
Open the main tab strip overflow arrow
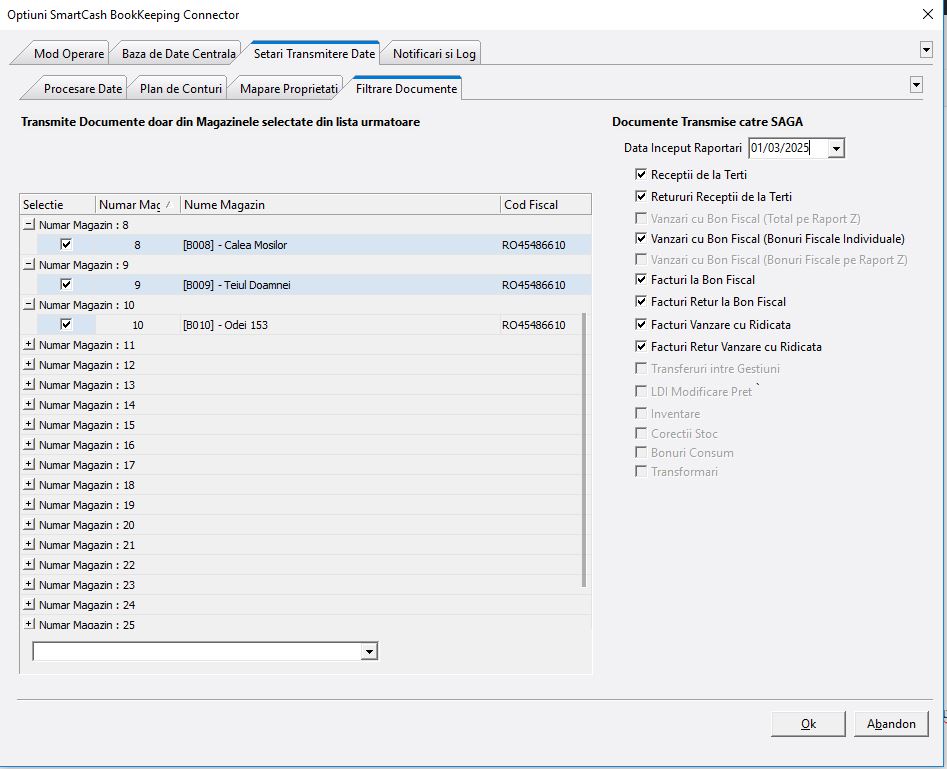(x=926, y=50)
